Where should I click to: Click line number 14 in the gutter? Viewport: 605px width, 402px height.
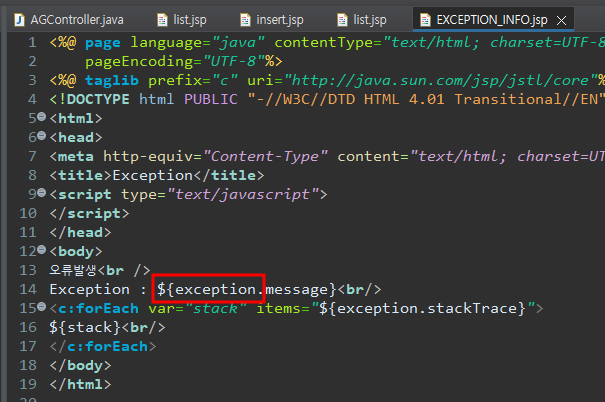pos(28,290)
